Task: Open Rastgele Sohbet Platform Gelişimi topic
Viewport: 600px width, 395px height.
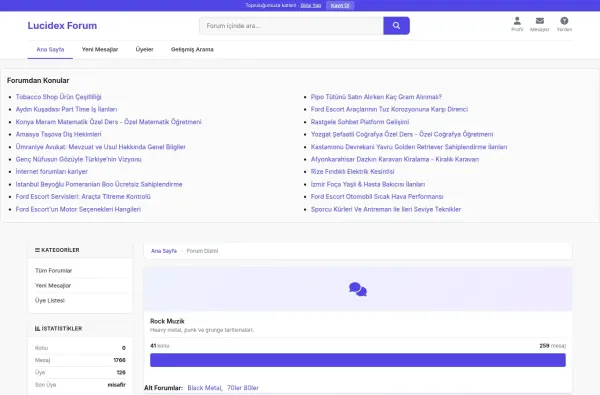Action: 360,122
